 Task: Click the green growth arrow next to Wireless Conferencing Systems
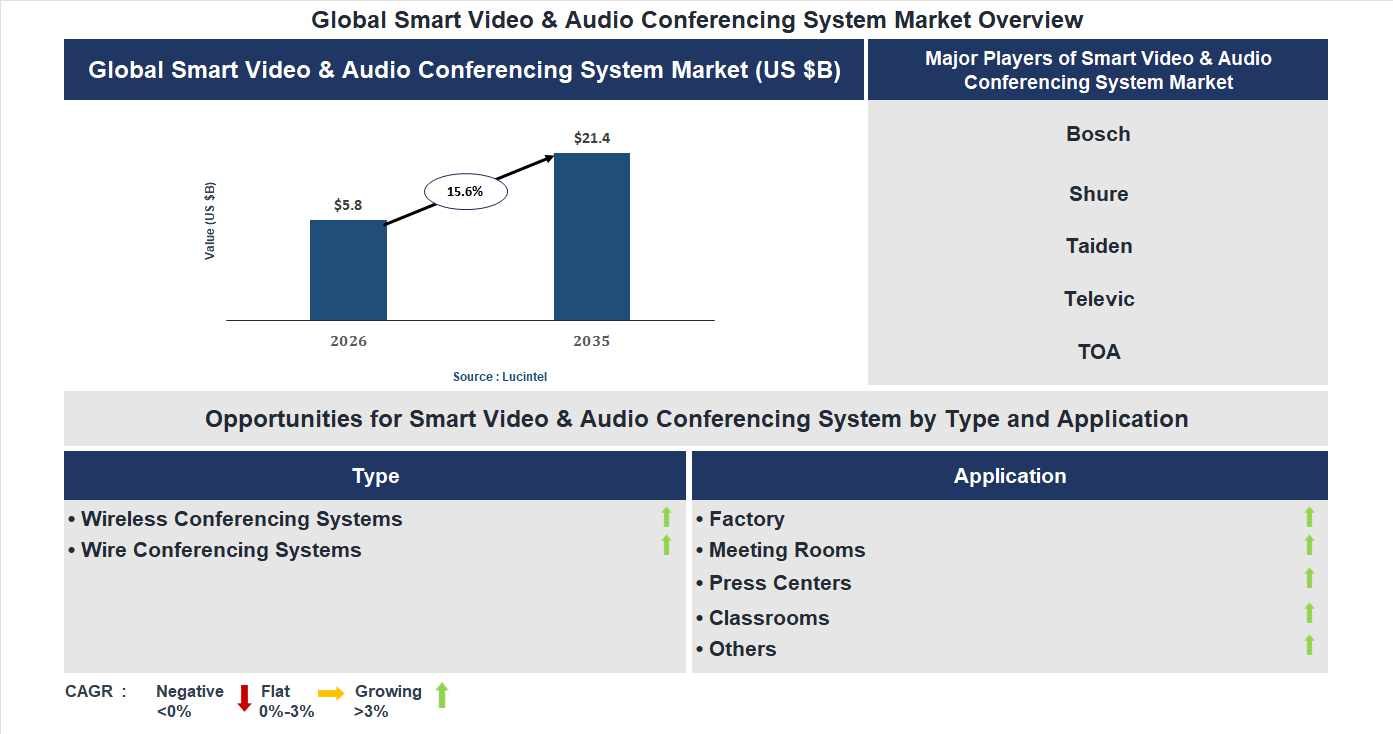666,517
